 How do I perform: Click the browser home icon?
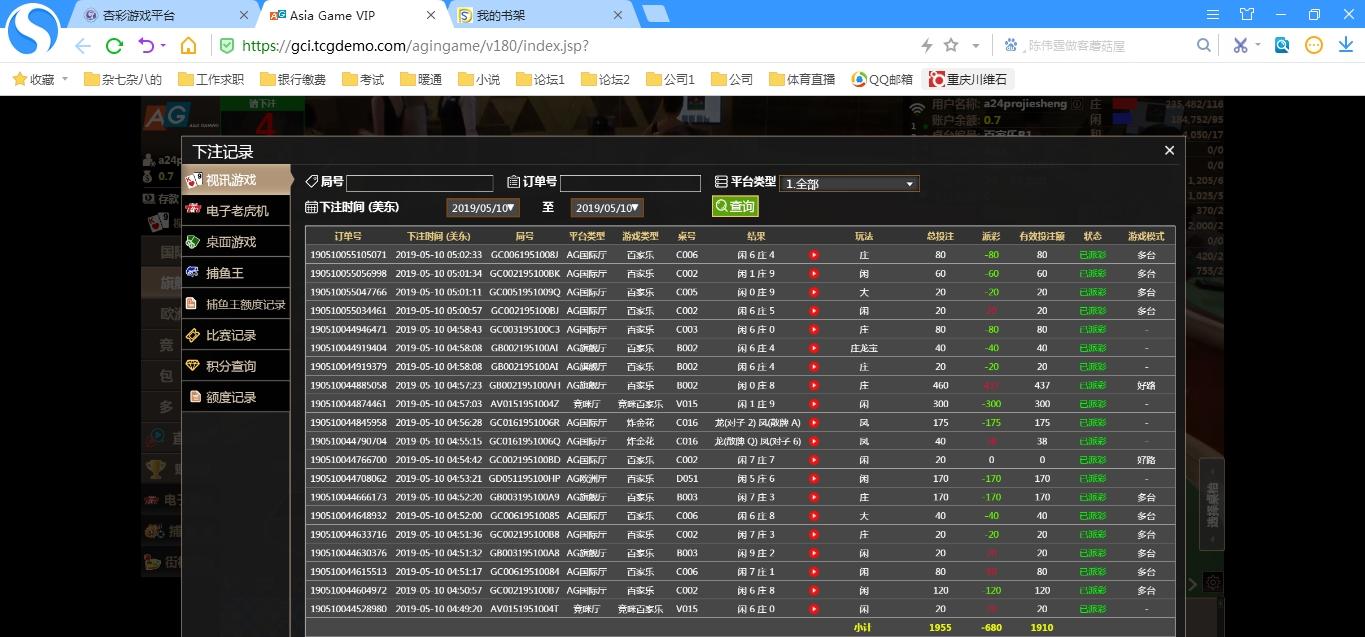pos(188,46)
